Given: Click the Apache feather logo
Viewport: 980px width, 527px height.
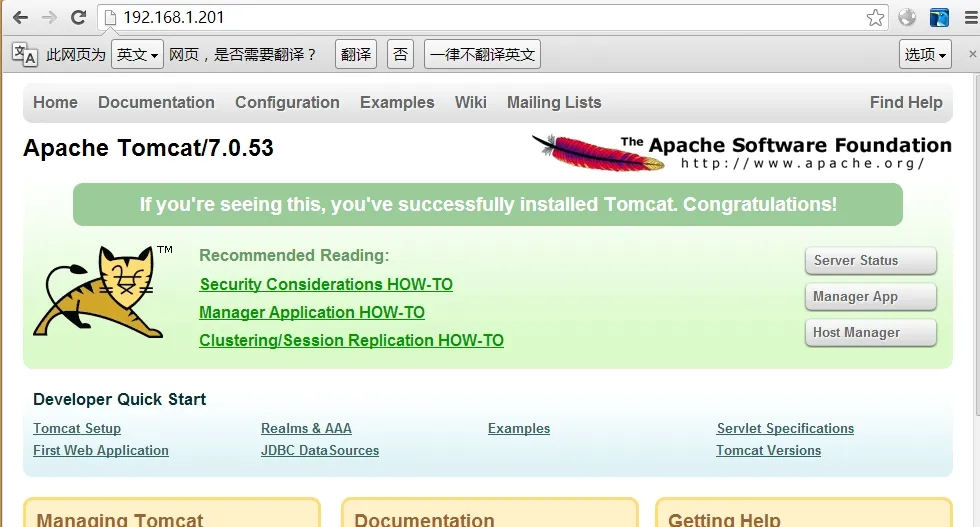Looking at the screenshot, I should click(x=598, y=153).
